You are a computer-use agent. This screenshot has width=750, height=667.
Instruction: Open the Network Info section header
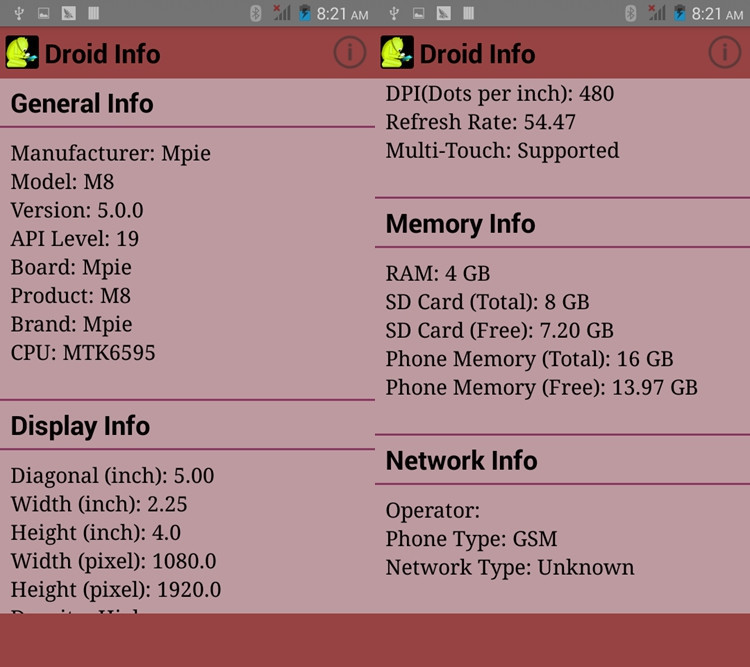coord(462,461)
